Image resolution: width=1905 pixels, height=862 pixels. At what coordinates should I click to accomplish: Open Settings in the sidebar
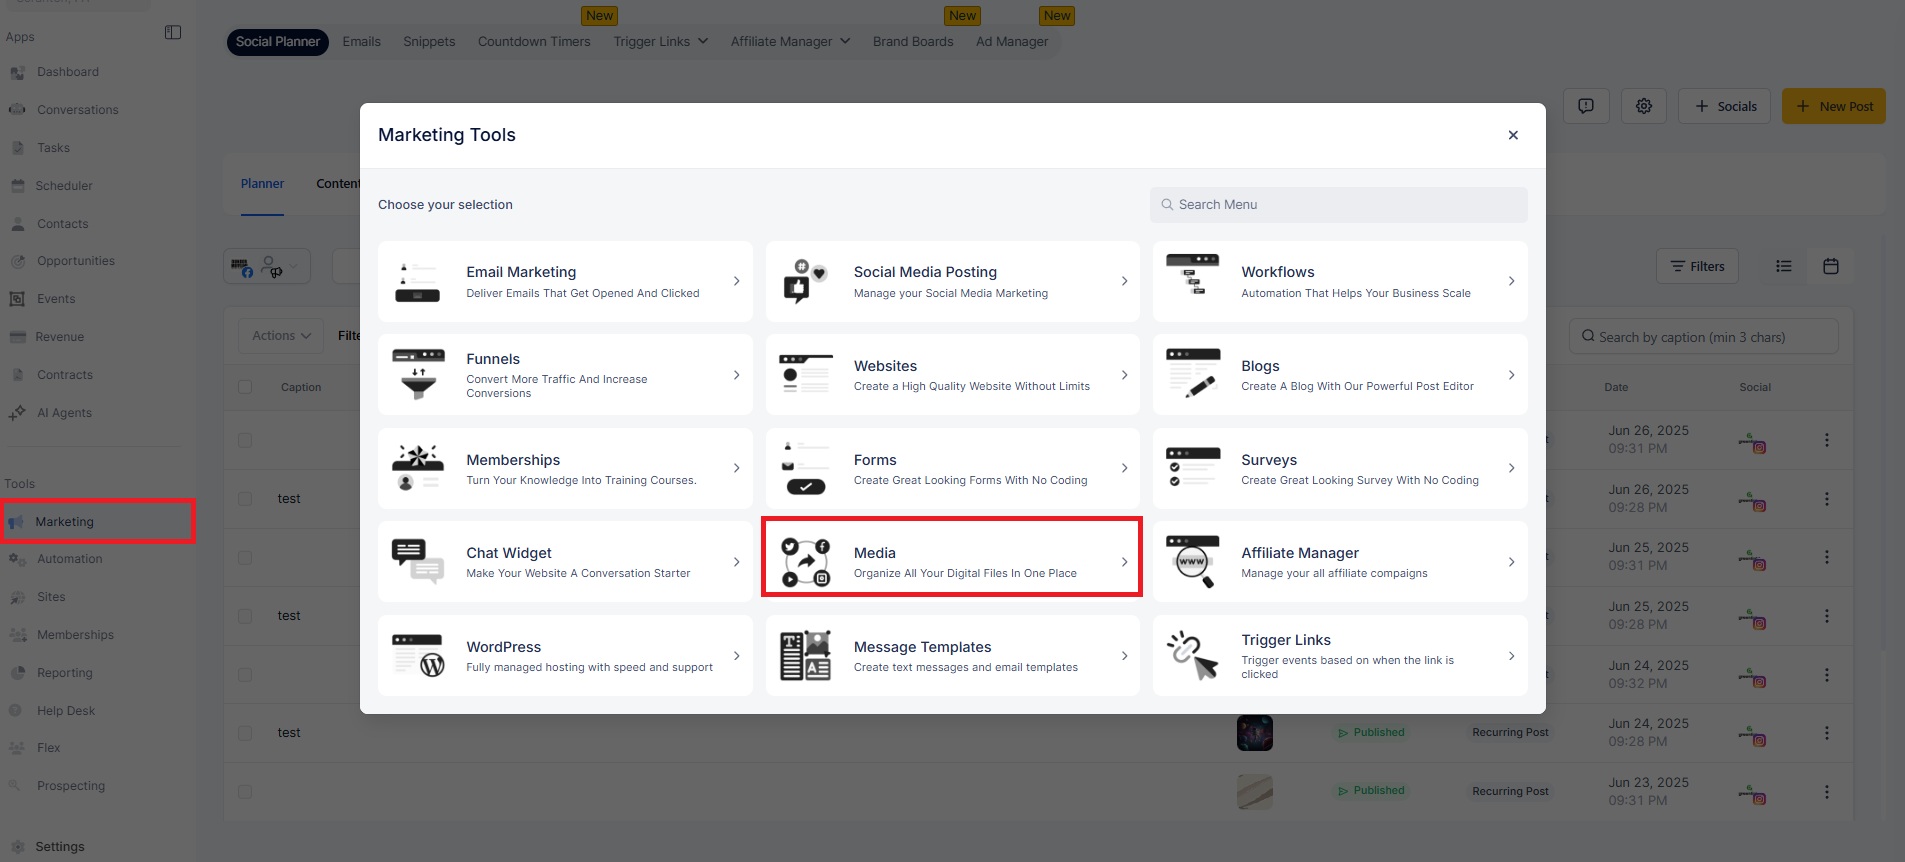pyautogui.click(x=60, y=847)
